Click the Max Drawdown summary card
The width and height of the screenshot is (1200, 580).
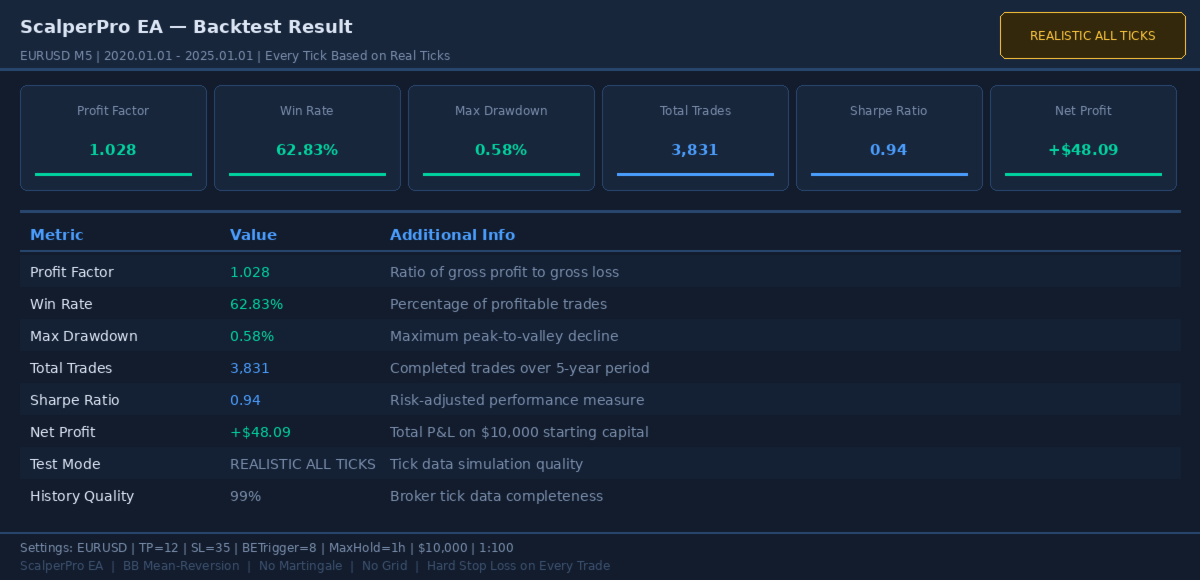click(x=501, y=137)
